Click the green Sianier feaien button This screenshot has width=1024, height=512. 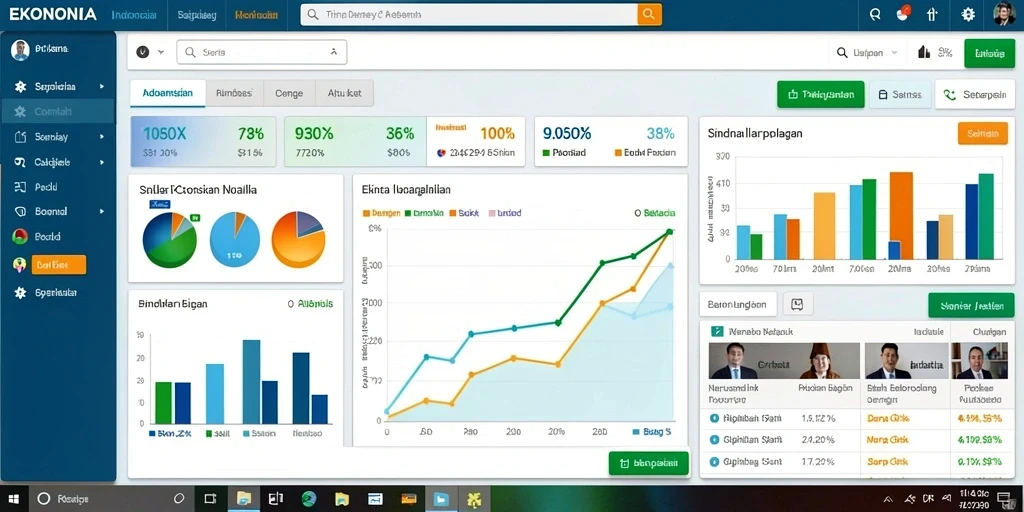coord(972,305)
